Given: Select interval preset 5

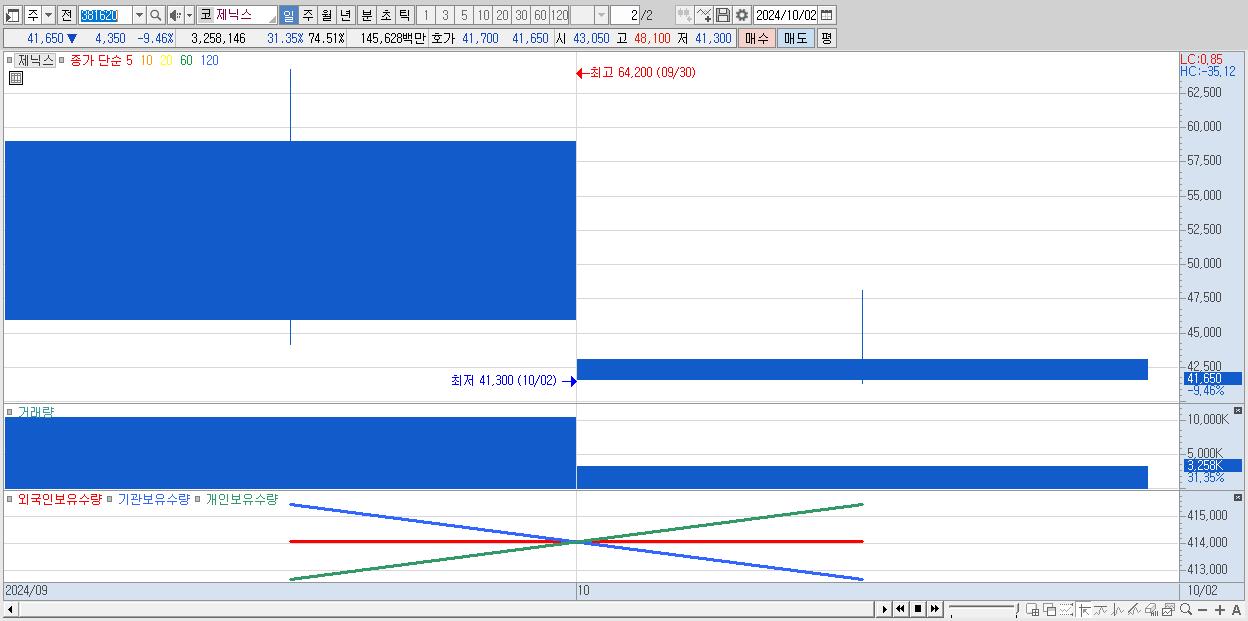Looking at the screenshot, I should point(464,15).
